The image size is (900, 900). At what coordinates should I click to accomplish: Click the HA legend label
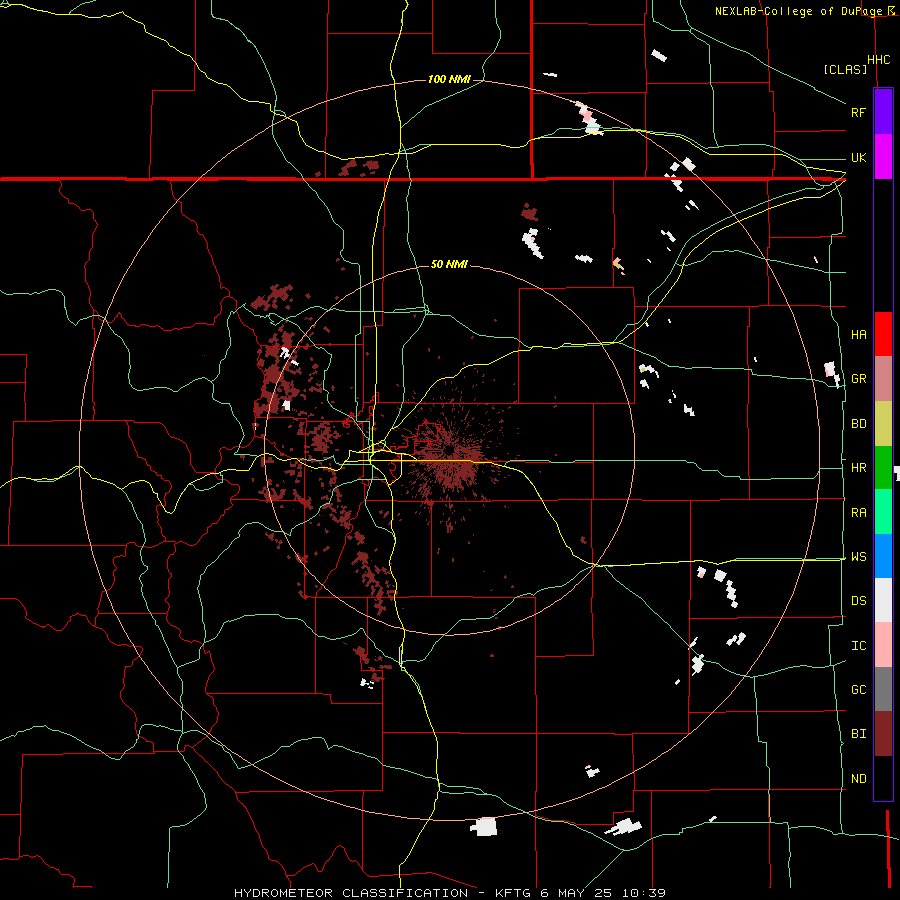pos(858,335)
